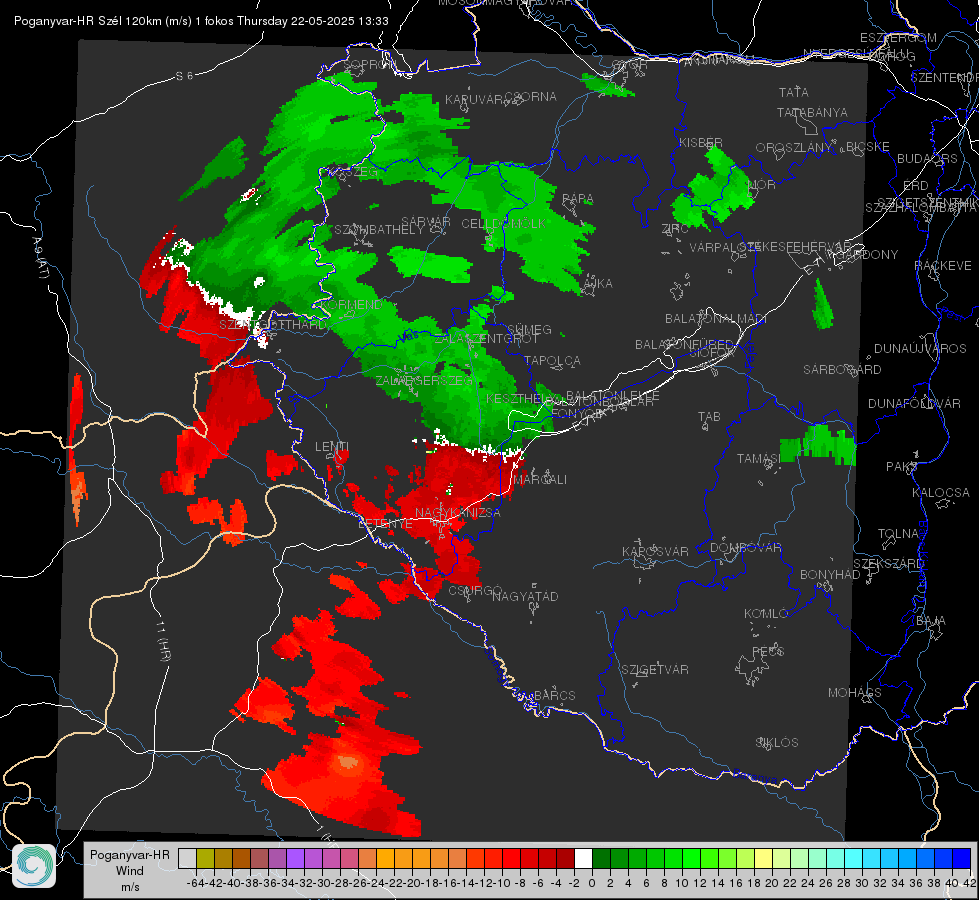Click the SZIGETVAR city label

654,670
